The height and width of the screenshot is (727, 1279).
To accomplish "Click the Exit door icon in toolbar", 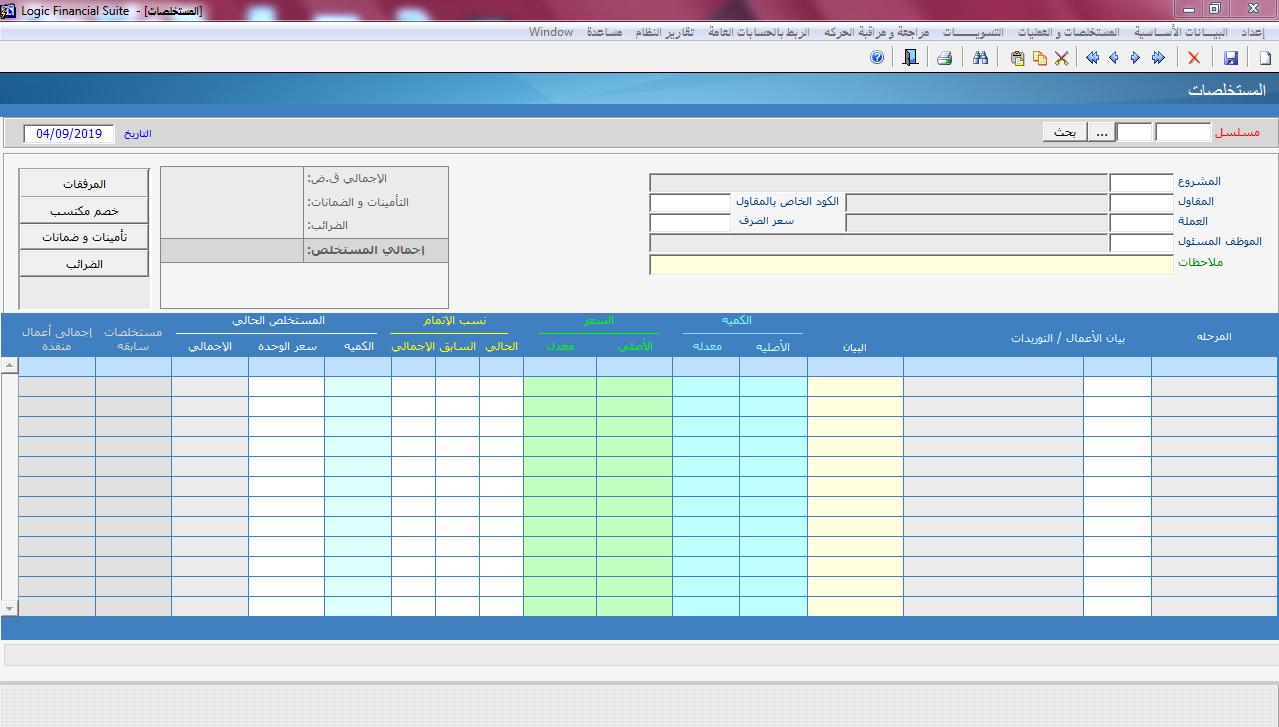I will [909, 58].
